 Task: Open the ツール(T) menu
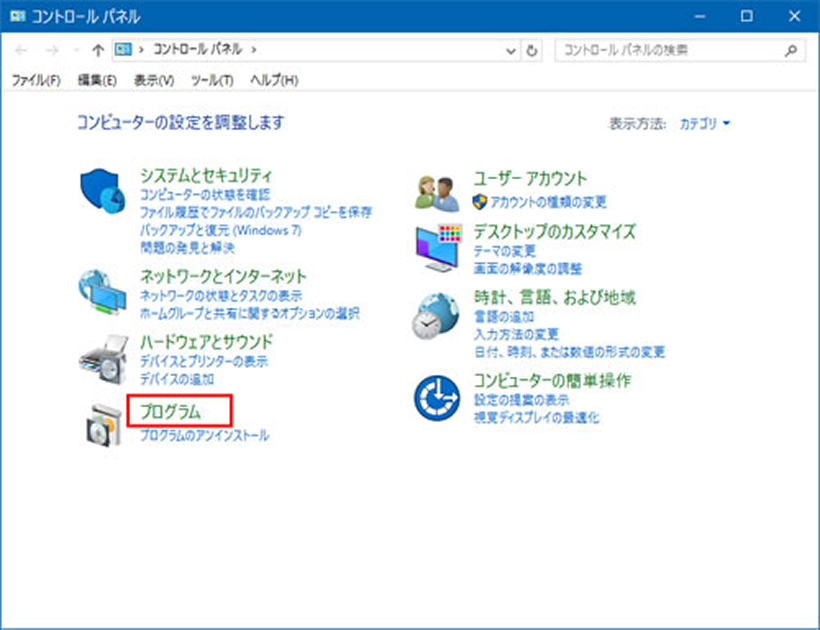[212, 80]
